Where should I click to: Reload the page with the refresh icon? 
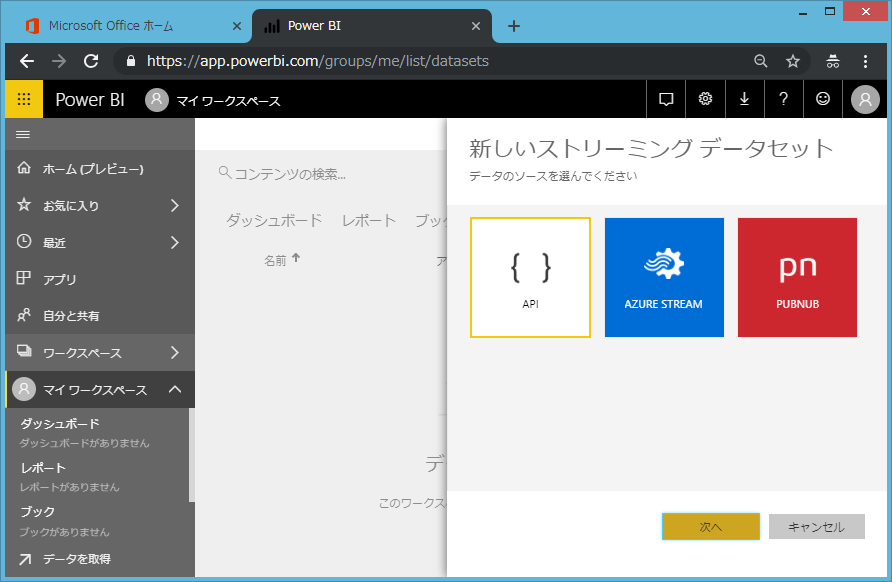tap(91, 61)
